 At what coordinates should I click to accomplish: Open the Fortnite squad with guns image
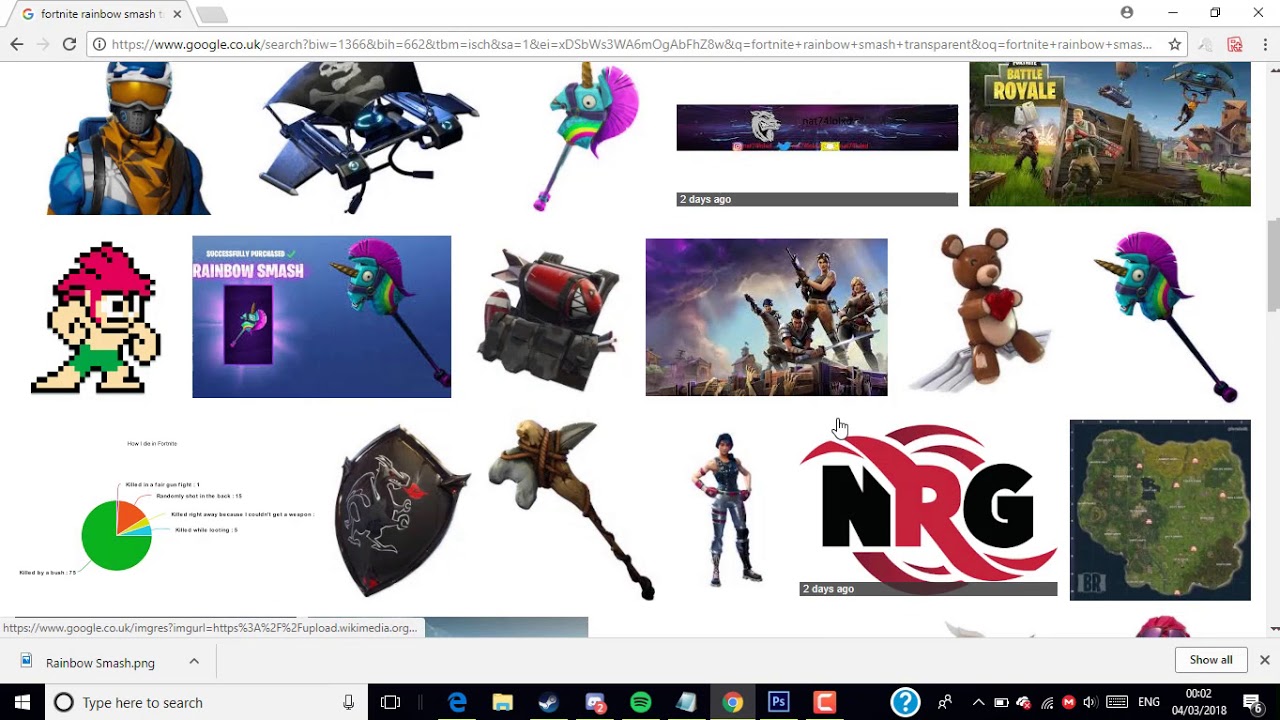[766, 317]
